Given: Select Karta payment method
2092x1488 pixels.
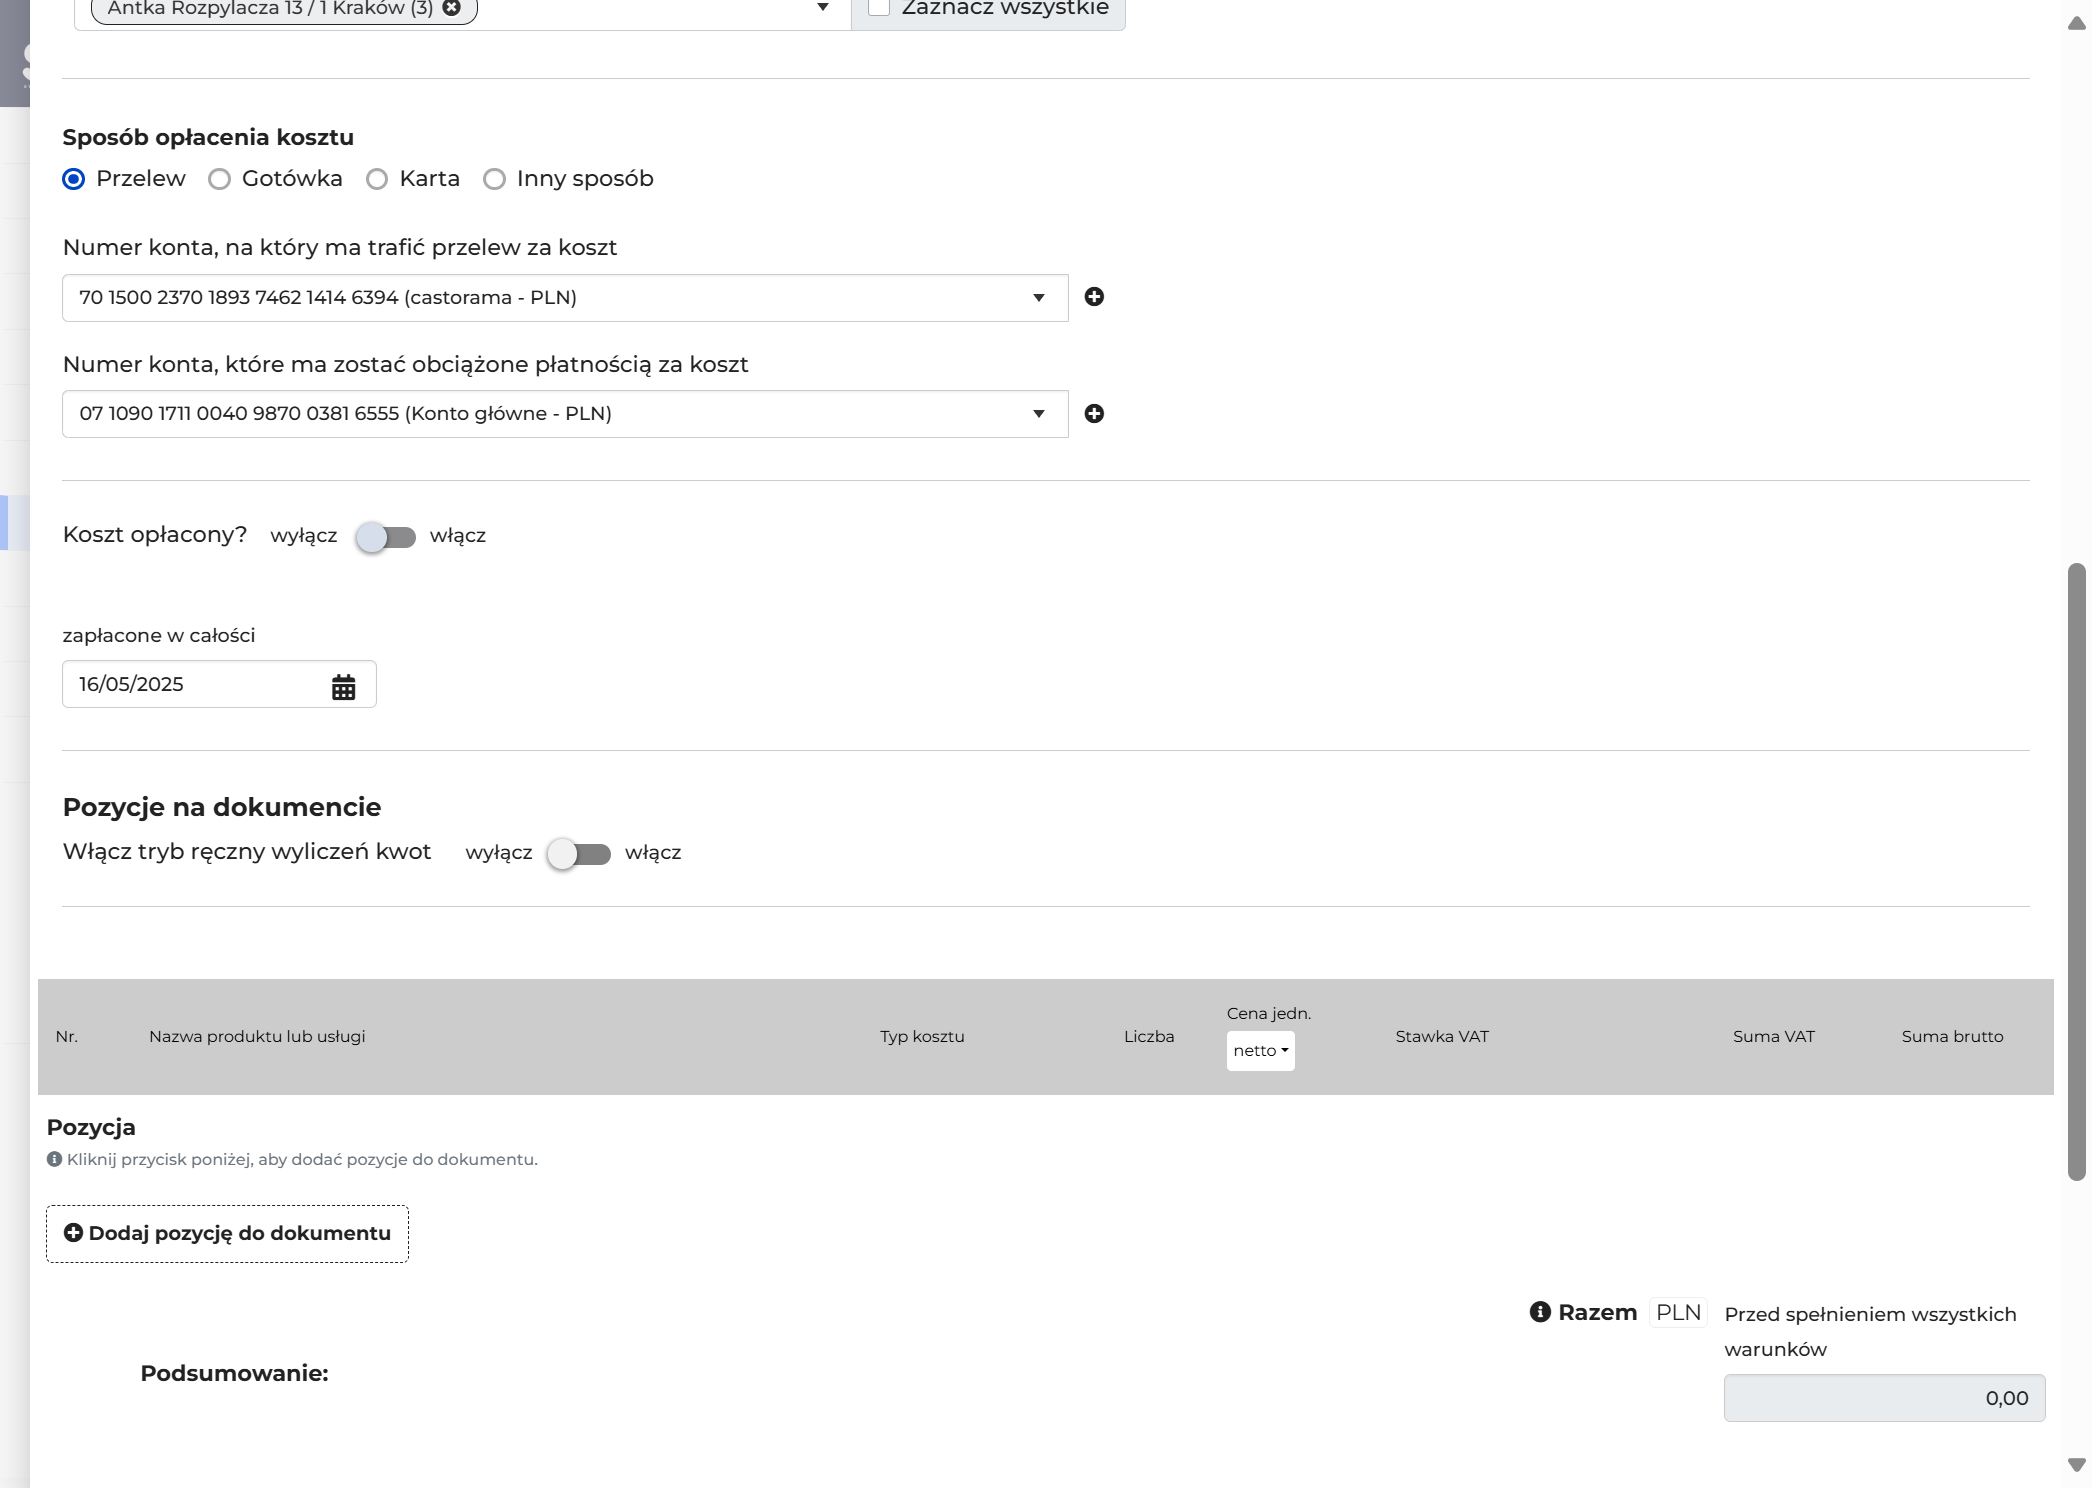Looking at the screenshot, I should pos(376,179).
